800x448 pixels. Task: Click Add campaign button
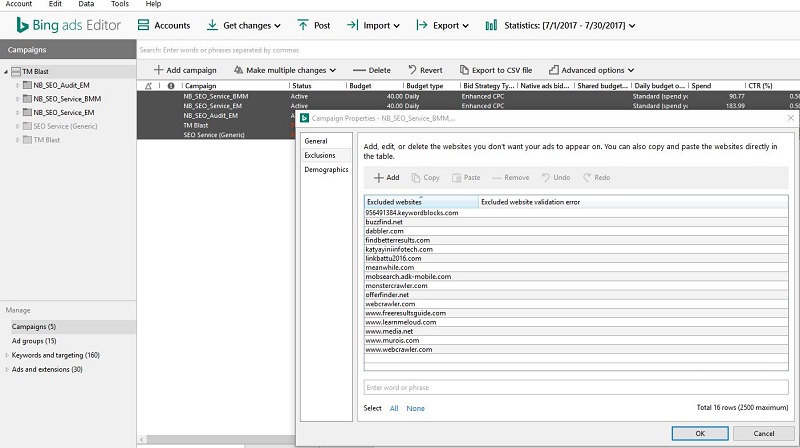click(185, 70)
